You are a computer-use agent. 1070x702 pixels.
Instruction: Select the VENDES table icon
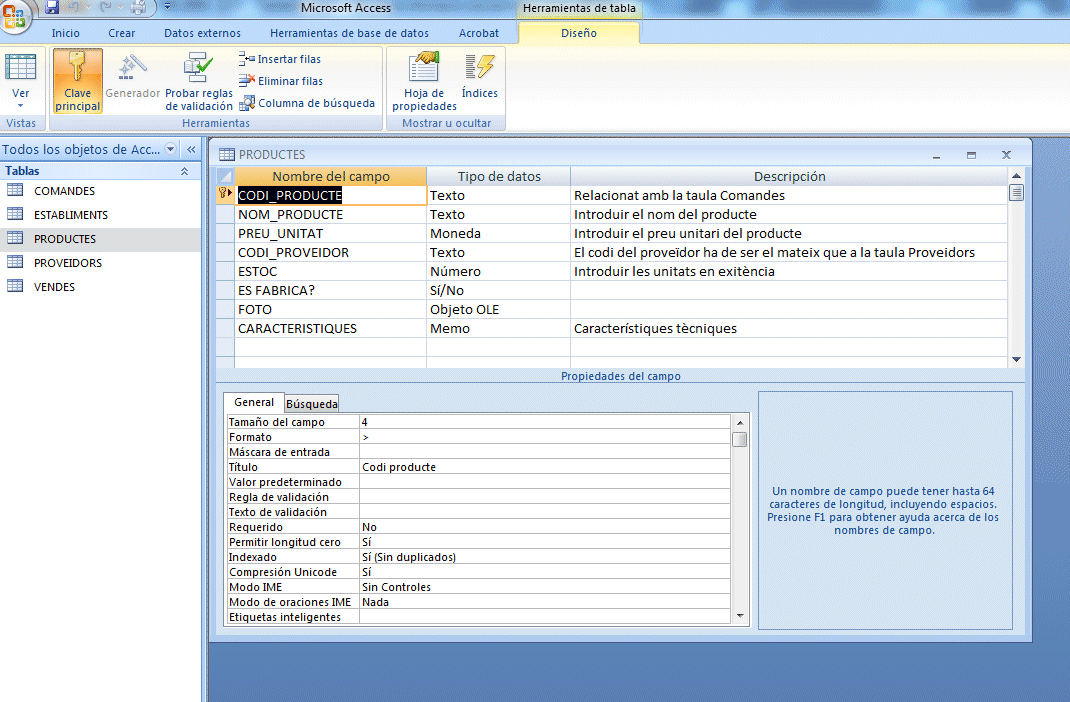(x=15, y=286)
